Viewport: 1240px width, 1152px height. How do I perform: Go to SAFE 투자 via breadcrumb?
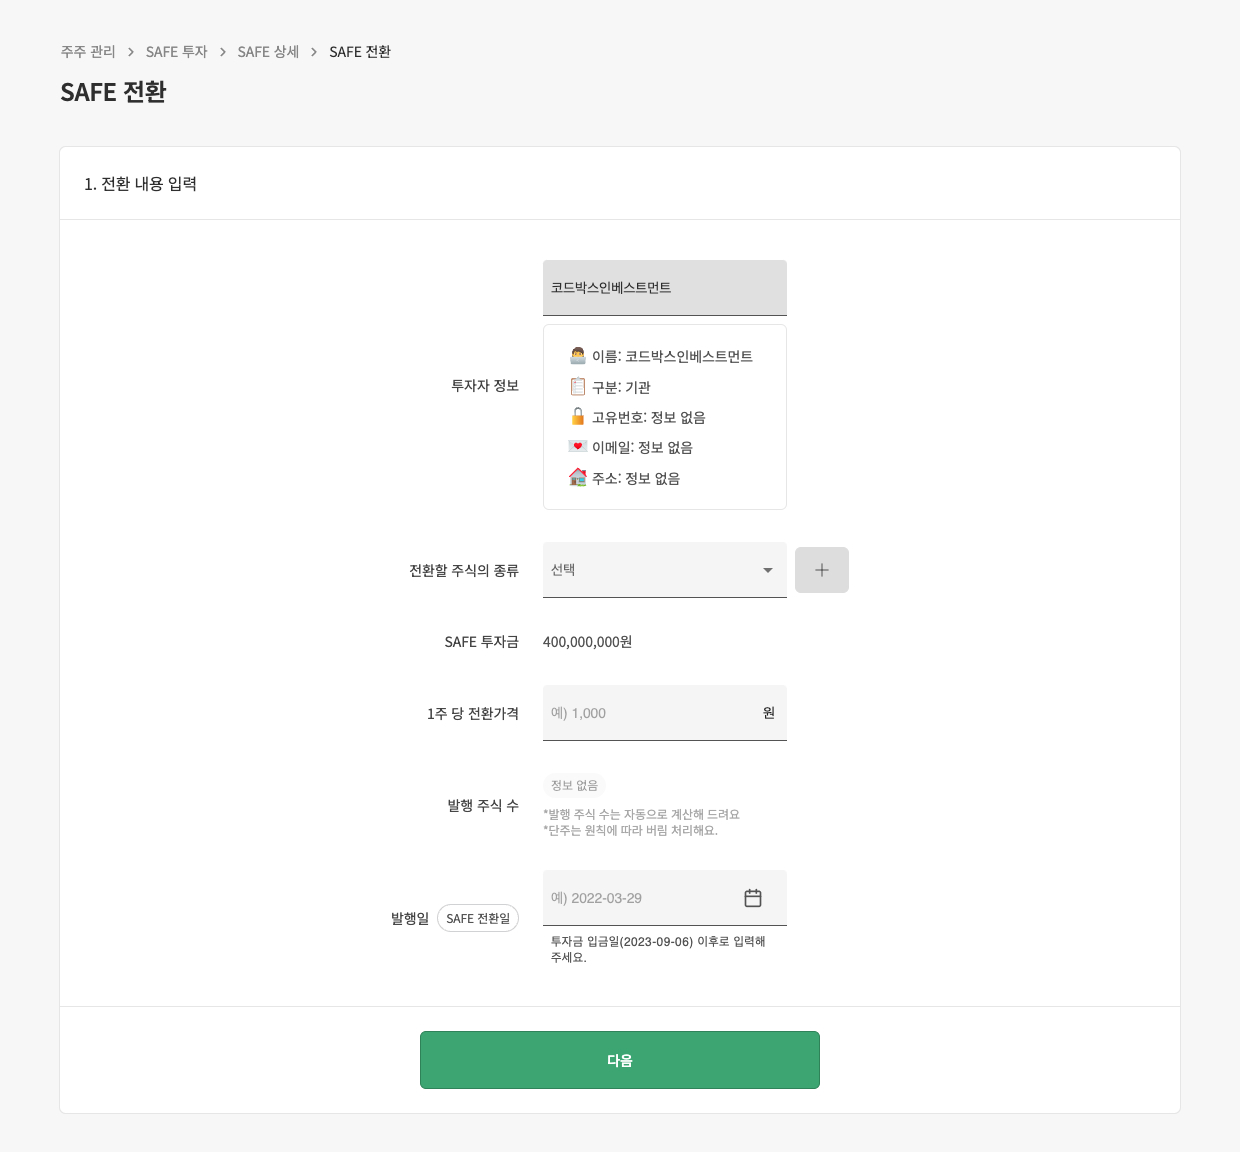coord(177,51)
